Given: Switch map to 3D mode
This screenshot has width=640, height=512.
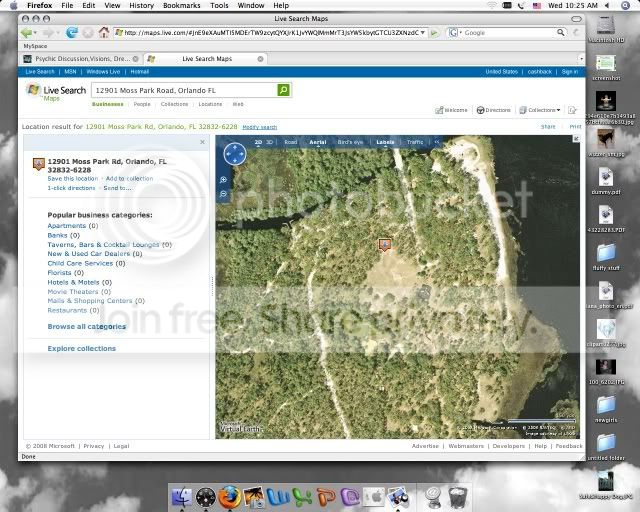Looking at the screenshot, I should point(269,142).
